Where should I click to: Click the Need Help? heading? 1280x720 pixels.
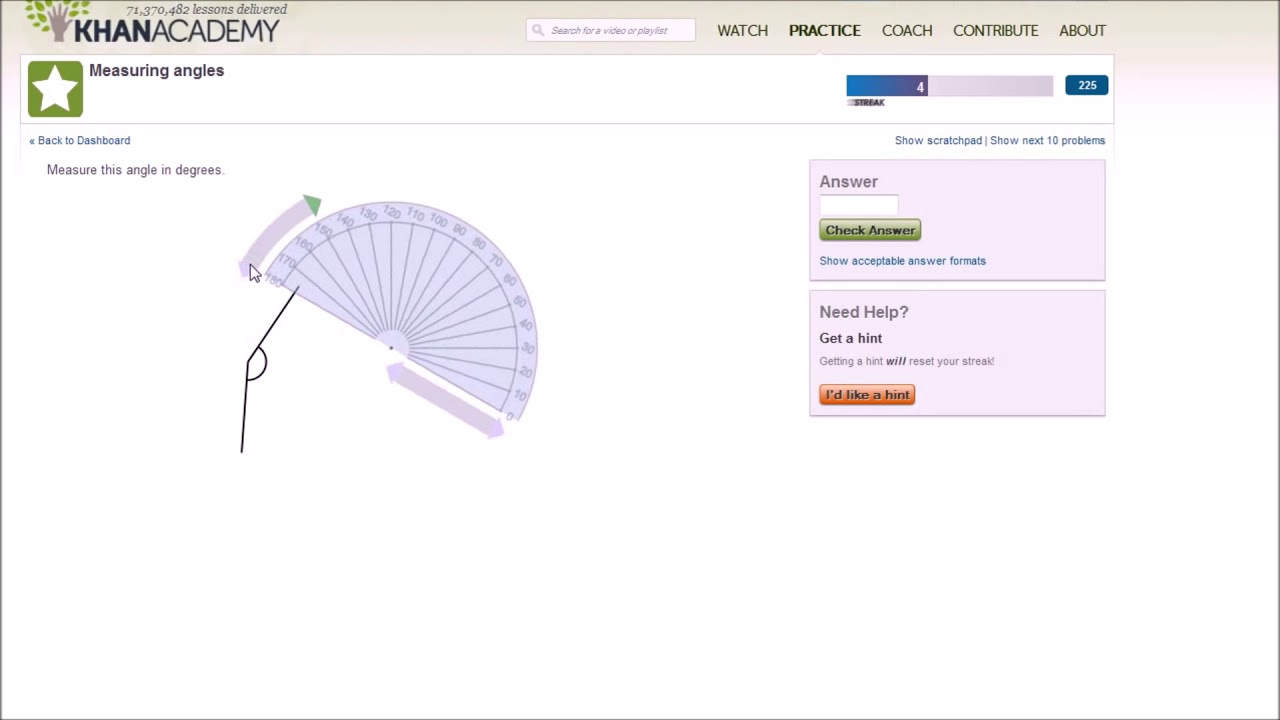click(x=864, y=312)
